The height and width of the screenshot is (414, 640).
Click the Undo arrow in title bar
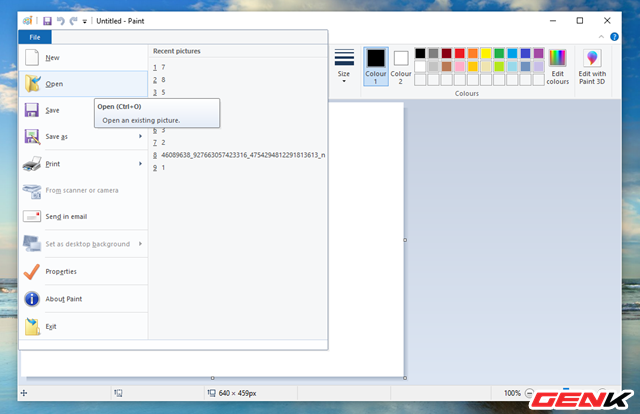click(60, 20)
